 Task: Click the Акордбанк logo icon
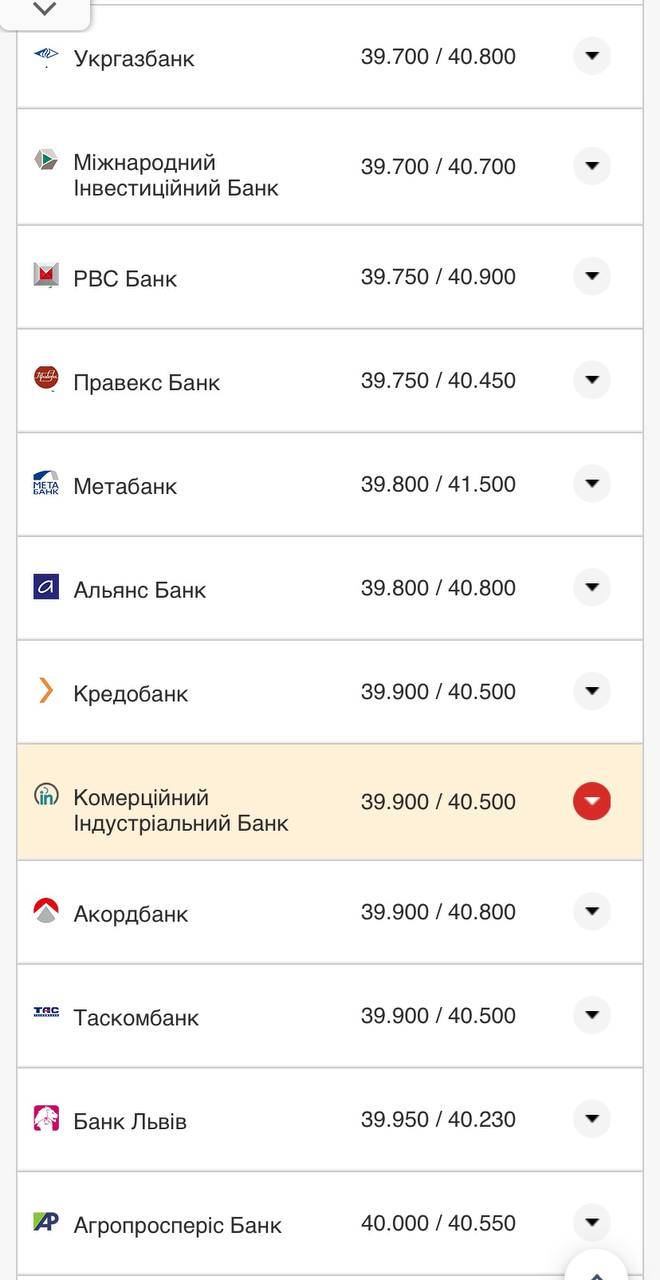tap(44, 911)
